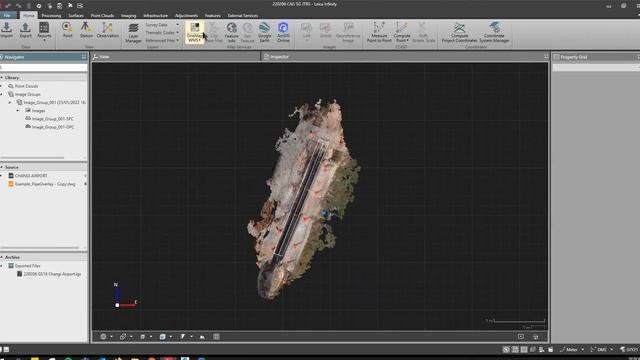640x360 pixels.
Task: Select Exported Files tree node
Action: [x=27, y=266]
